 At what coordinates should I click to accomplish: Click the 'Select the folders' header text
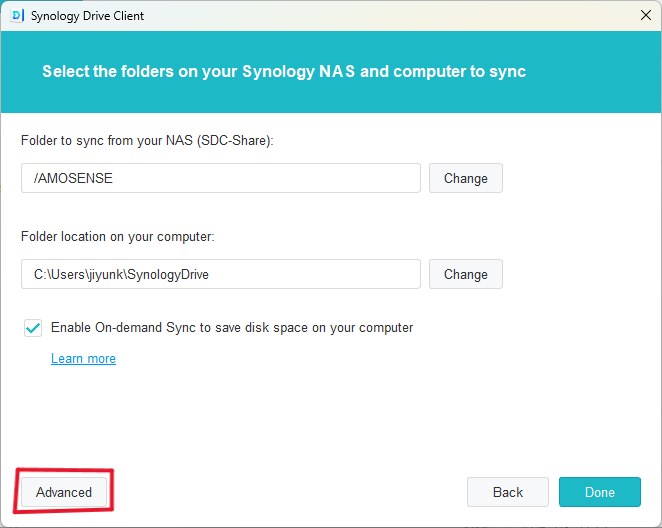pyautogui.click(x=283, y=72)
